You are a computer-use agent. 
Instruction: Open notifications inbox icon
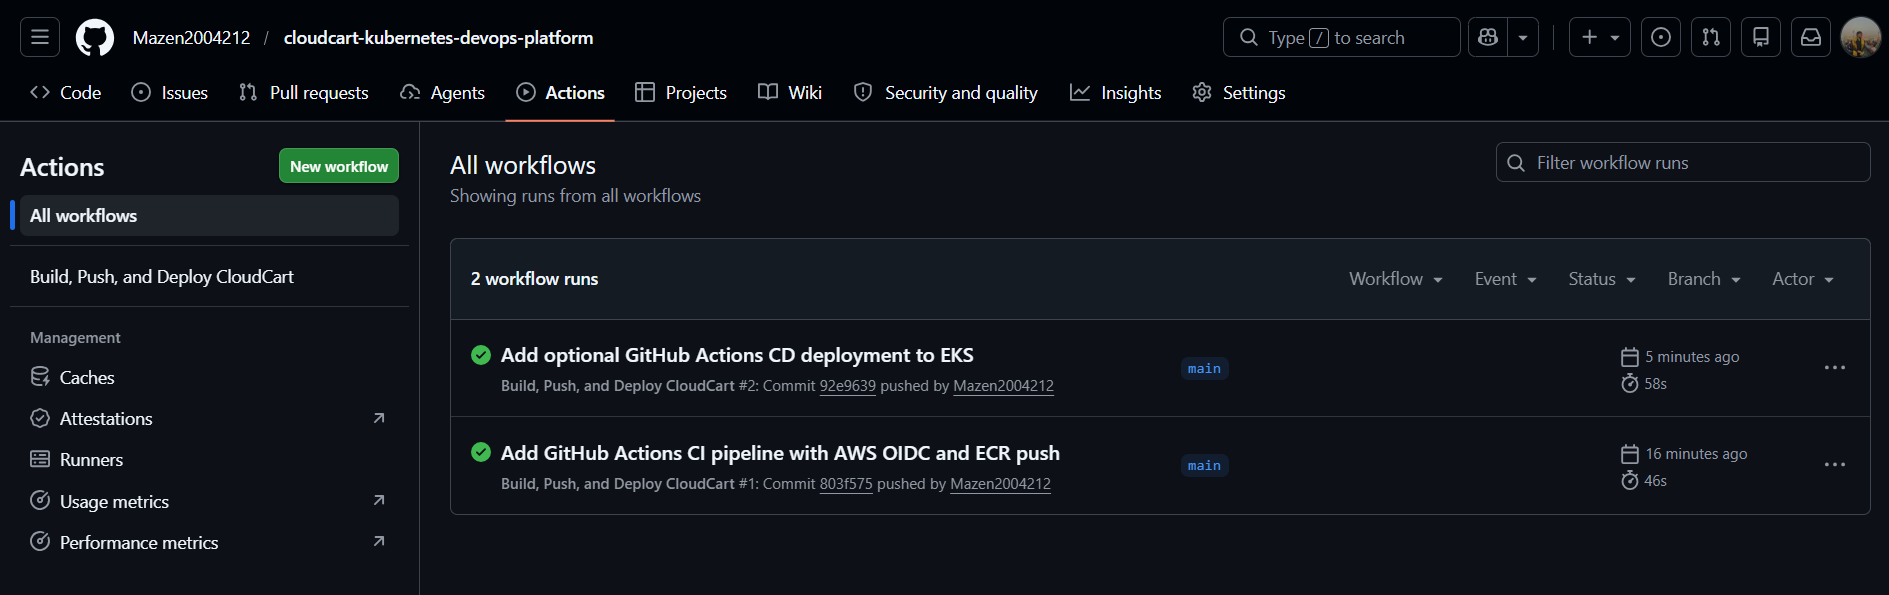click(x=1811, y=37)
